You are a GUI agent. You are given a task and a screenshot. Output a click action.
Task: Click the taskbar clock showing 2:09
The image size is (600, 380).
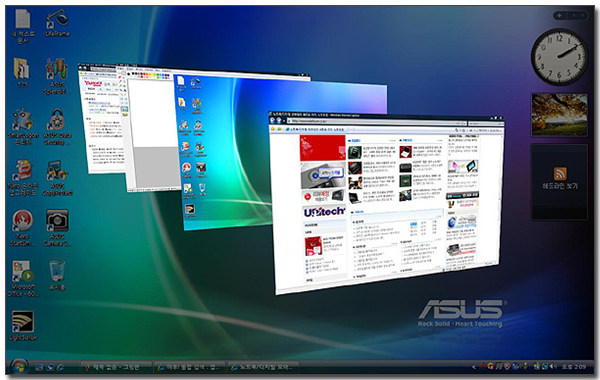574,367
